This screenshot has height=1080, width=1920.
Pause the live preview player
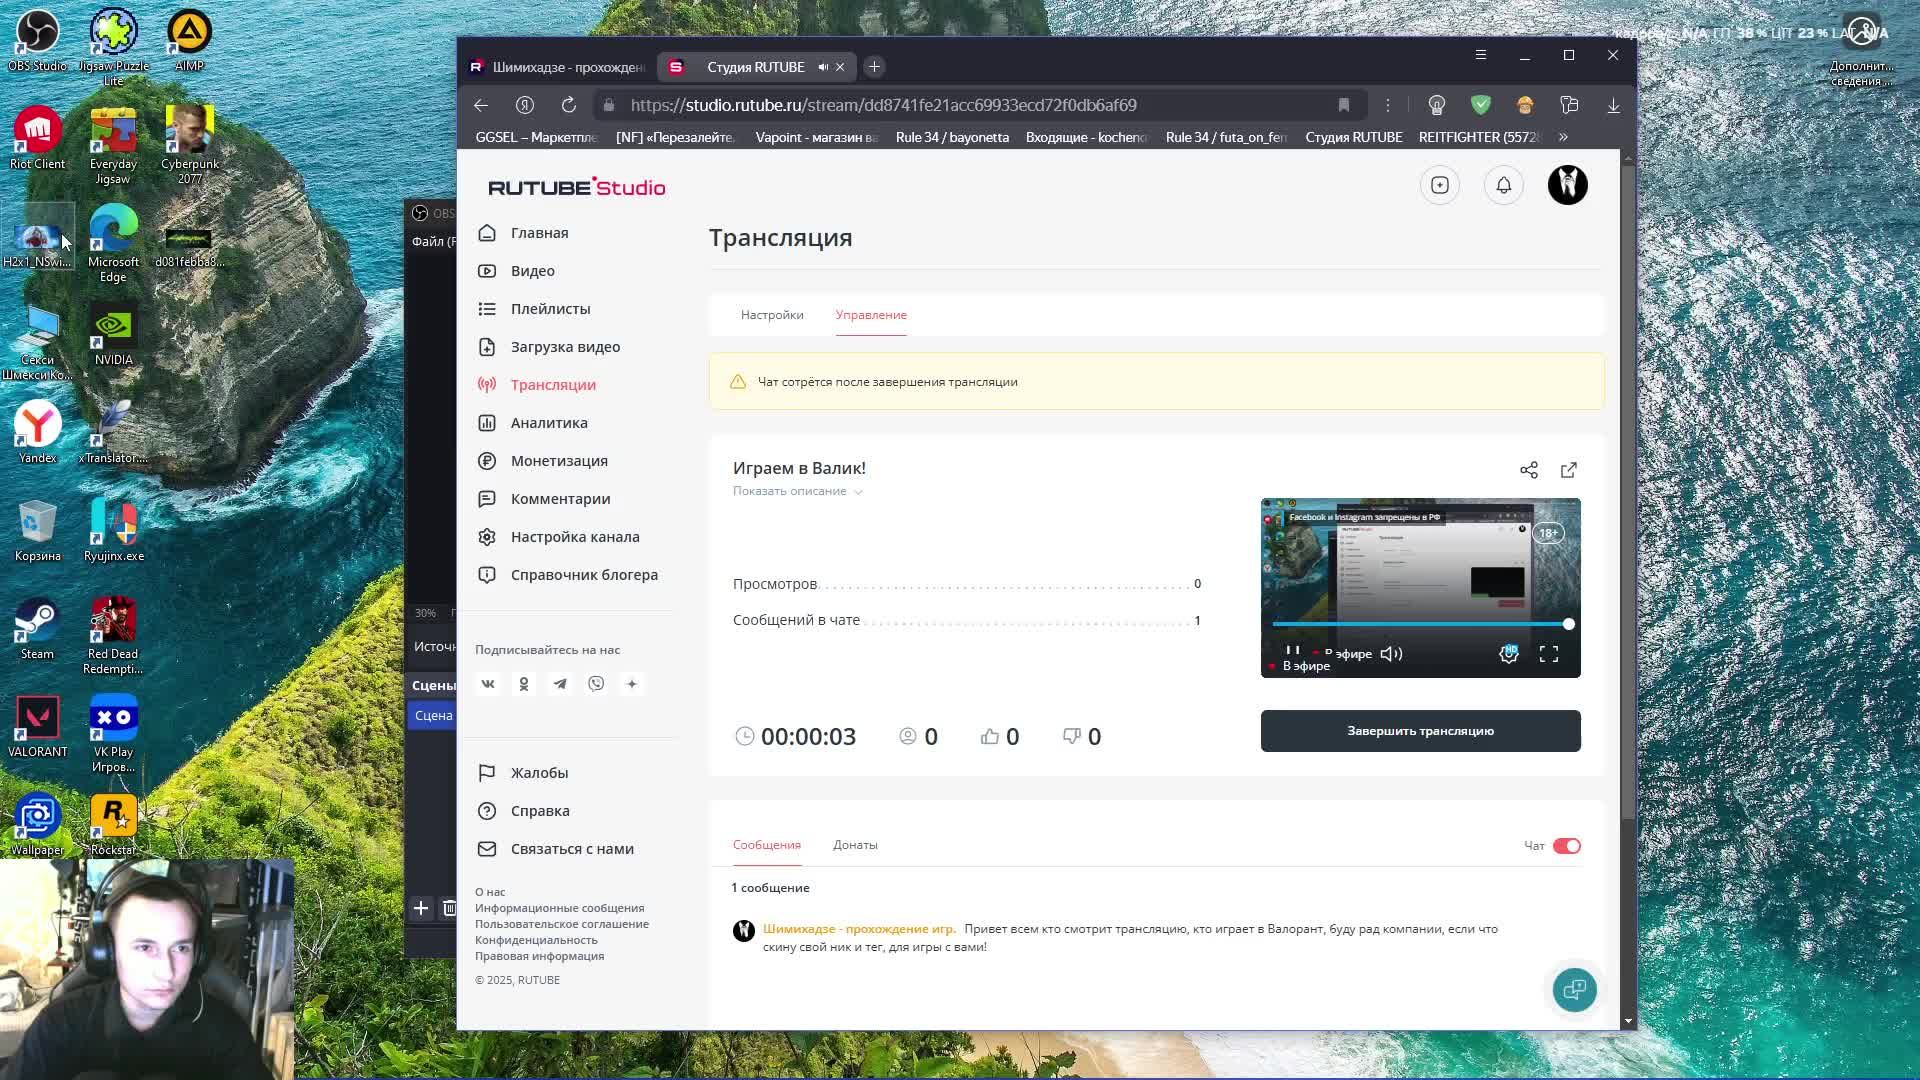(1292, 651)
